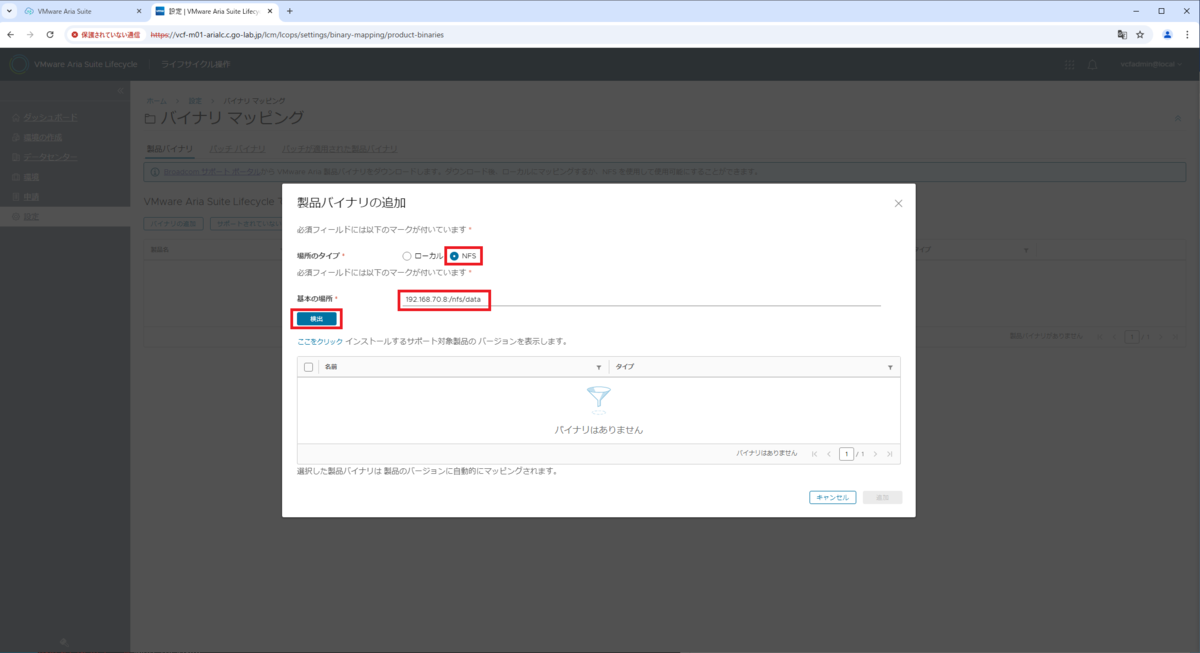1200x653 pixels.
Task: Go to first page of binaries list
Action: pos(815,454)
